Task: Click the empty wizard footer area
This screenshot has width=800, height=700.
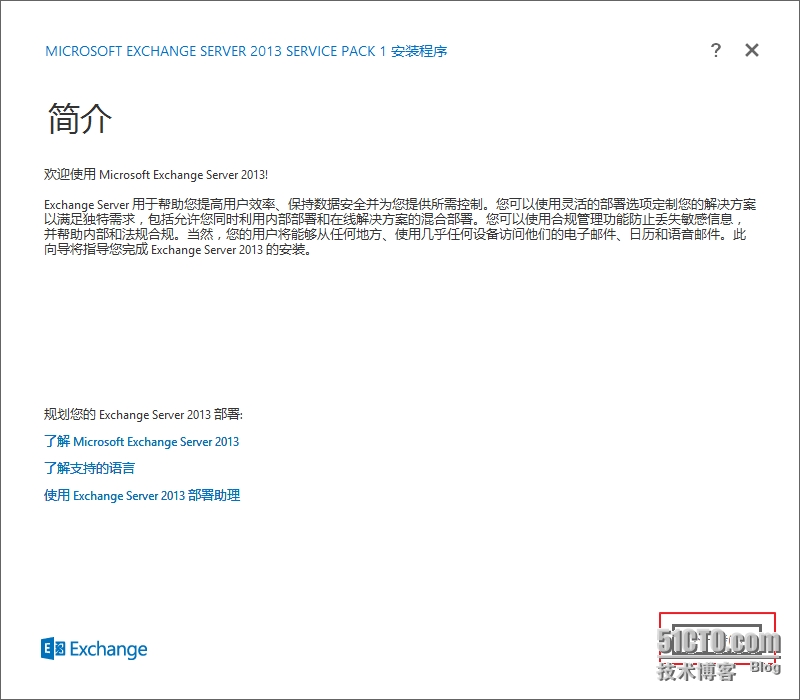Action: point(400,650)
